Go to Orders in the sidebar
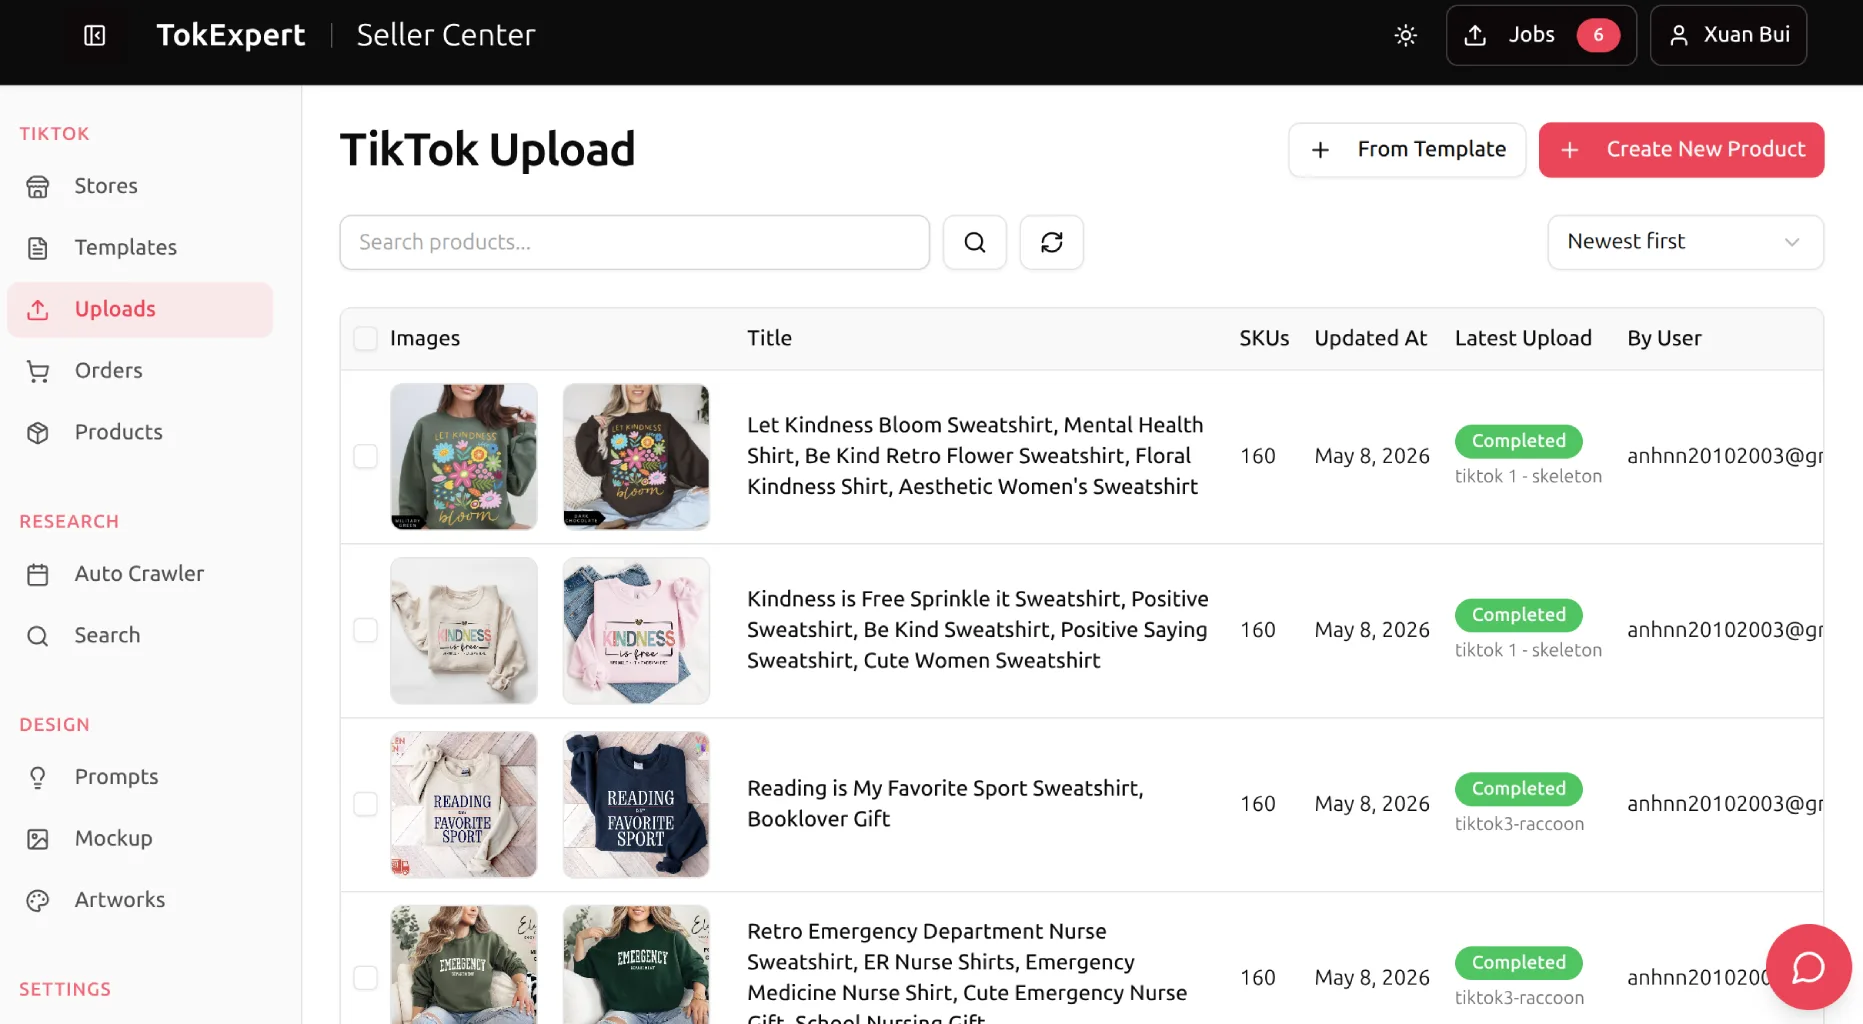 [140, 371]
